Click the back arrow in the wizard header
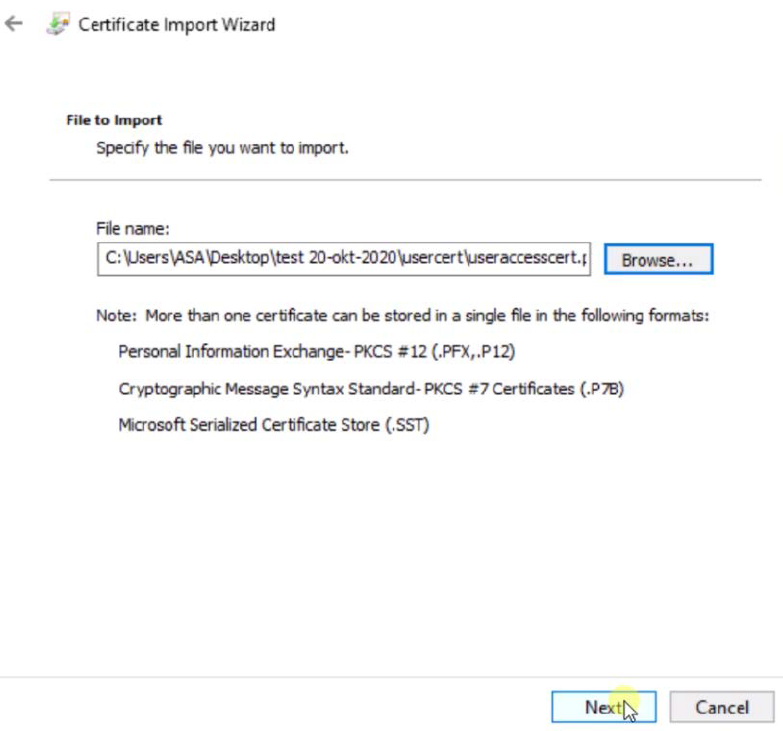The width and height of the screenshot is (783, 731). [14, 24]
